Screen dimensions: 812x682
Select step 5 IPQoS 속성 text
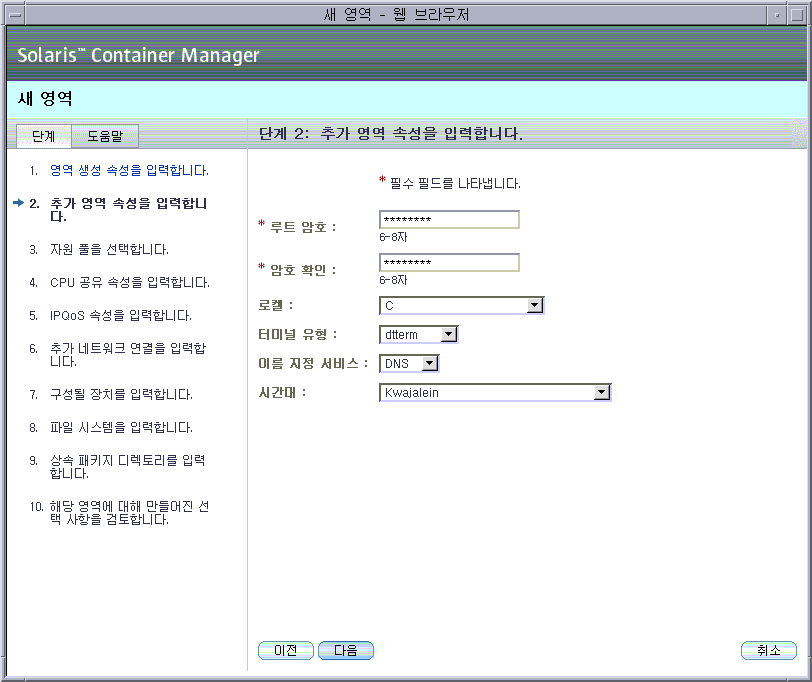(121, 315)
